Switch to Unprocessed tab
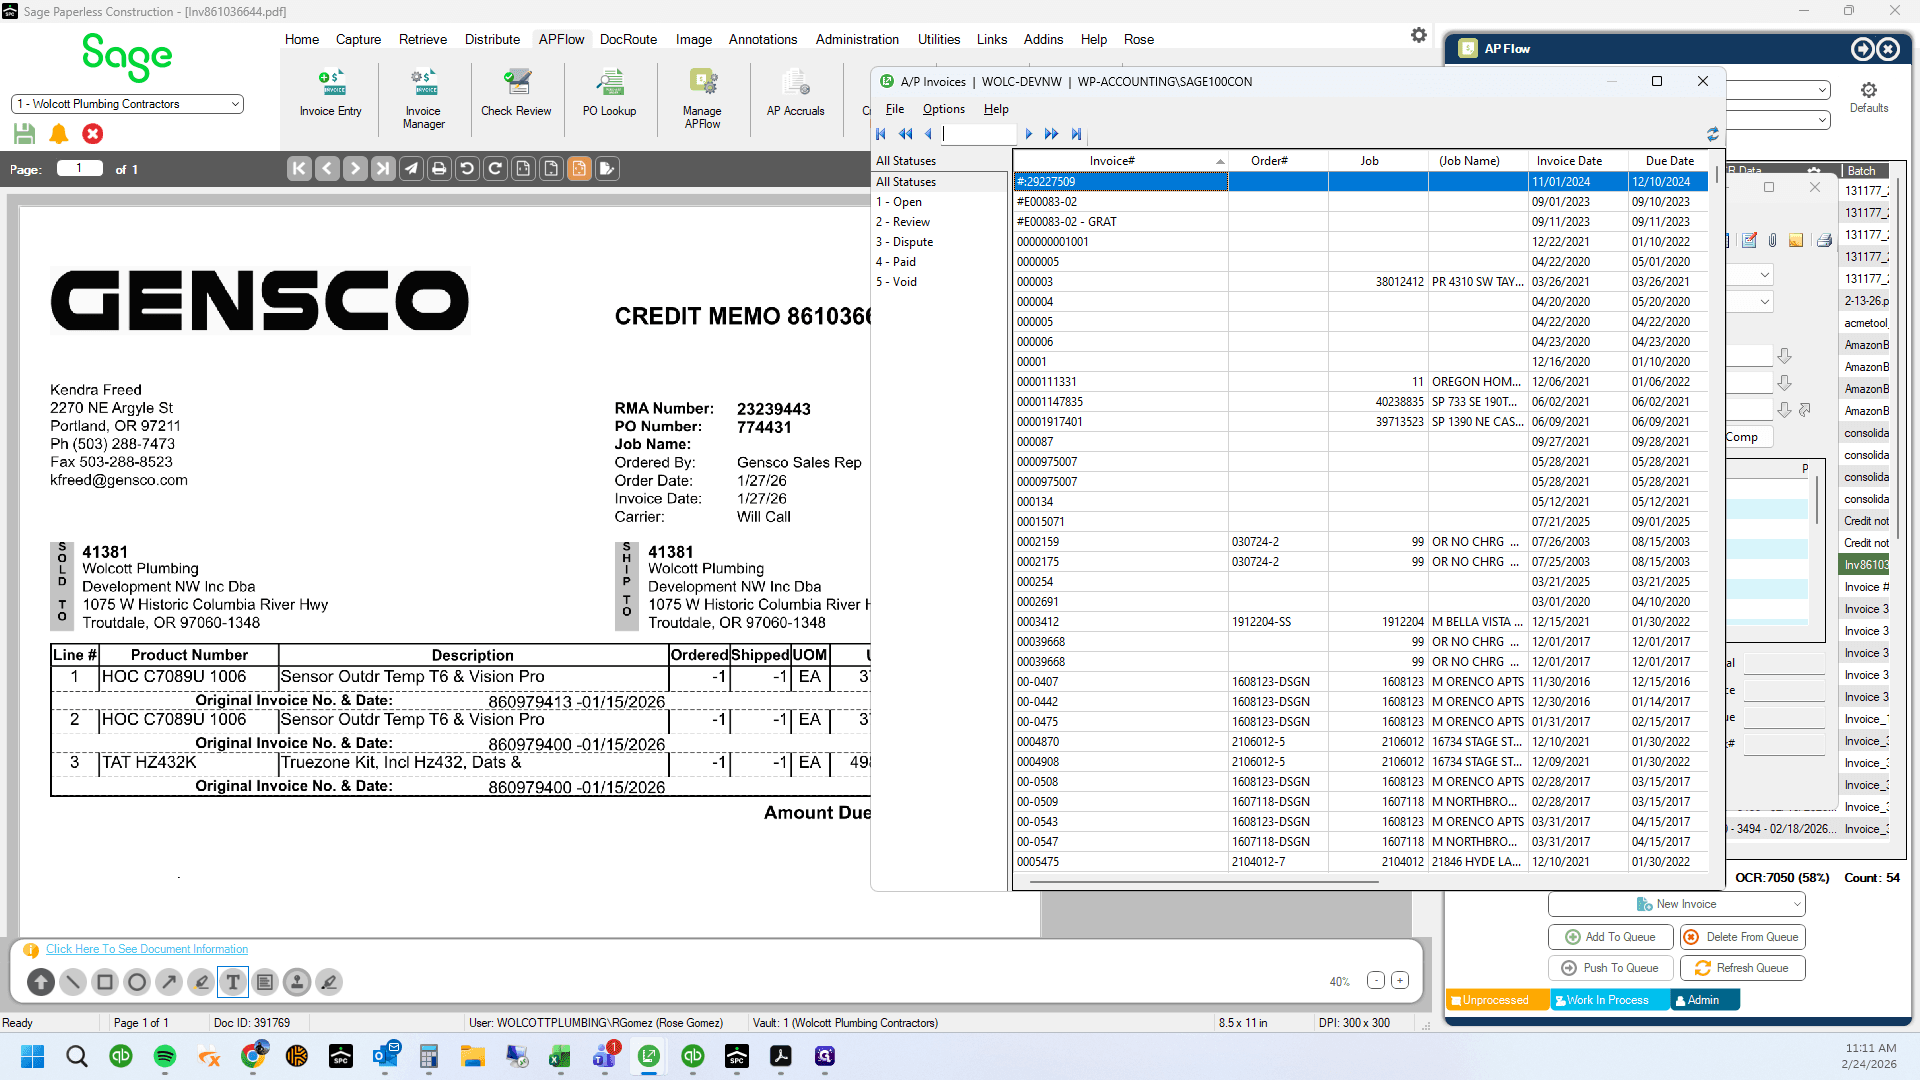The width and height of the screenshot is (1920, 1080). click(x=1497, y=1000)
